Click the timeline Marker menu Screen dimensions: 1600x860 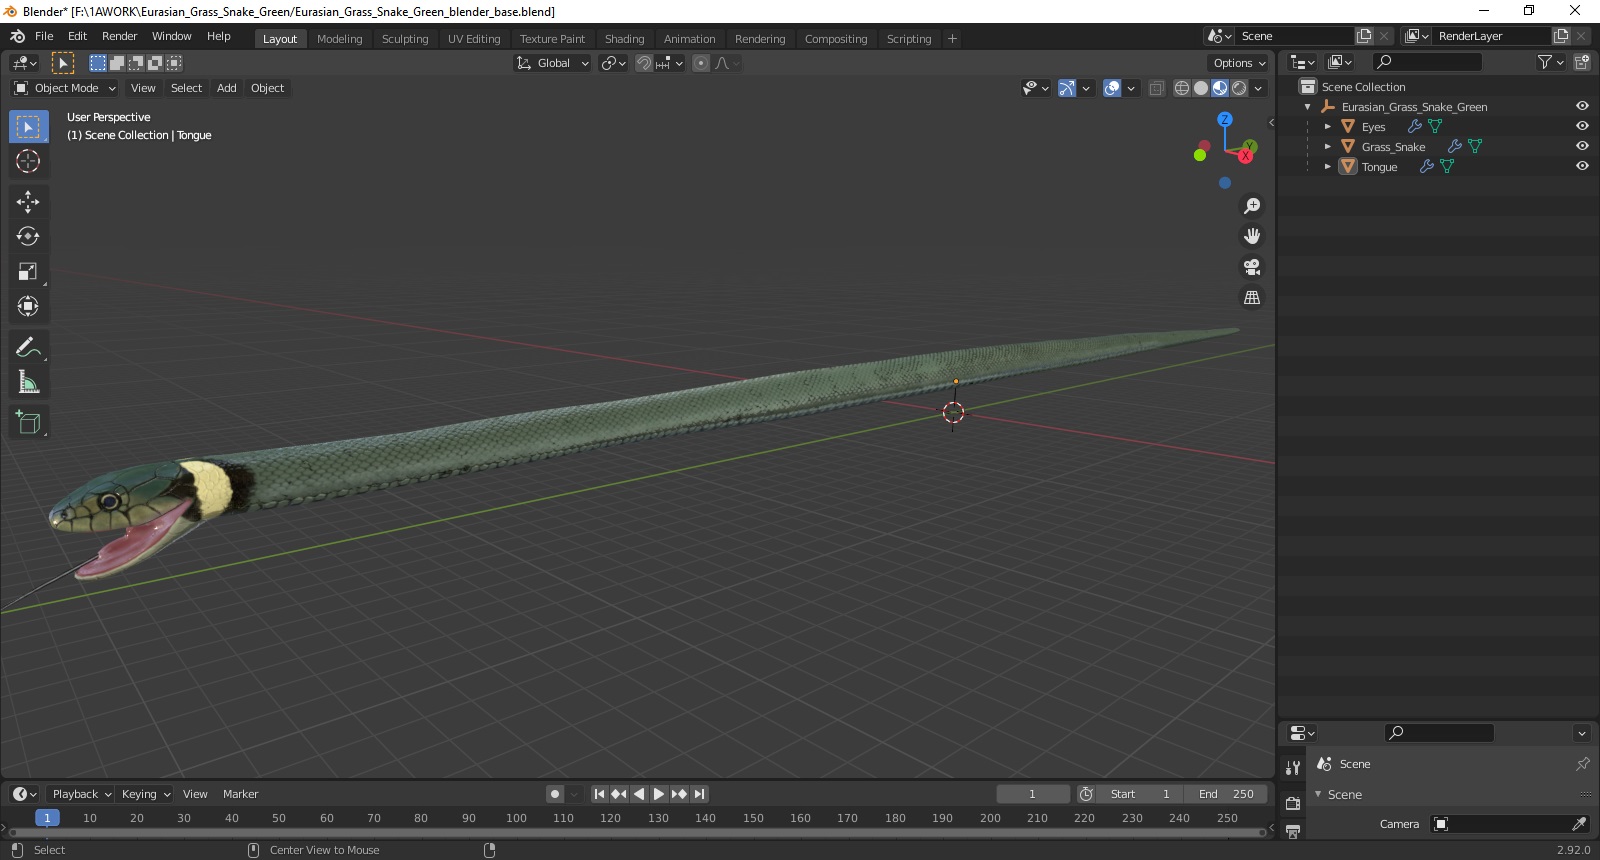click(240, 794)
